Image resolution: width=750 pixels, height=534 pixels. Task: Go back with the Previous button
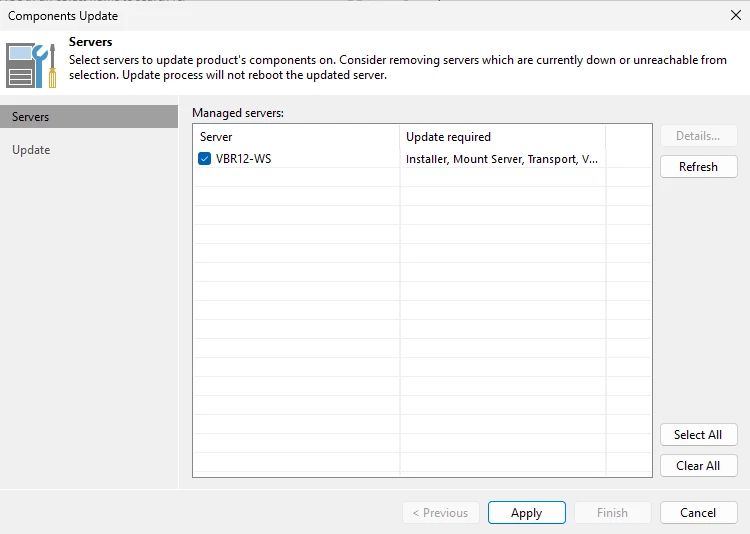441,512
